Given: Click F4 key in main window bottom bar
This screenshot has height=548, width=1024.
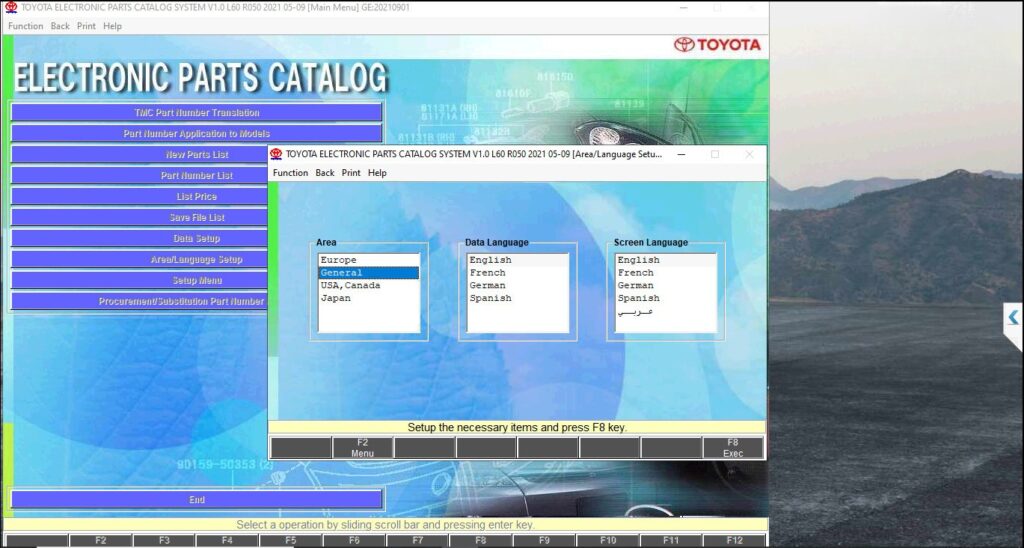Looking at the screenshot, I should pyautogui.click(x=227, y=541).
